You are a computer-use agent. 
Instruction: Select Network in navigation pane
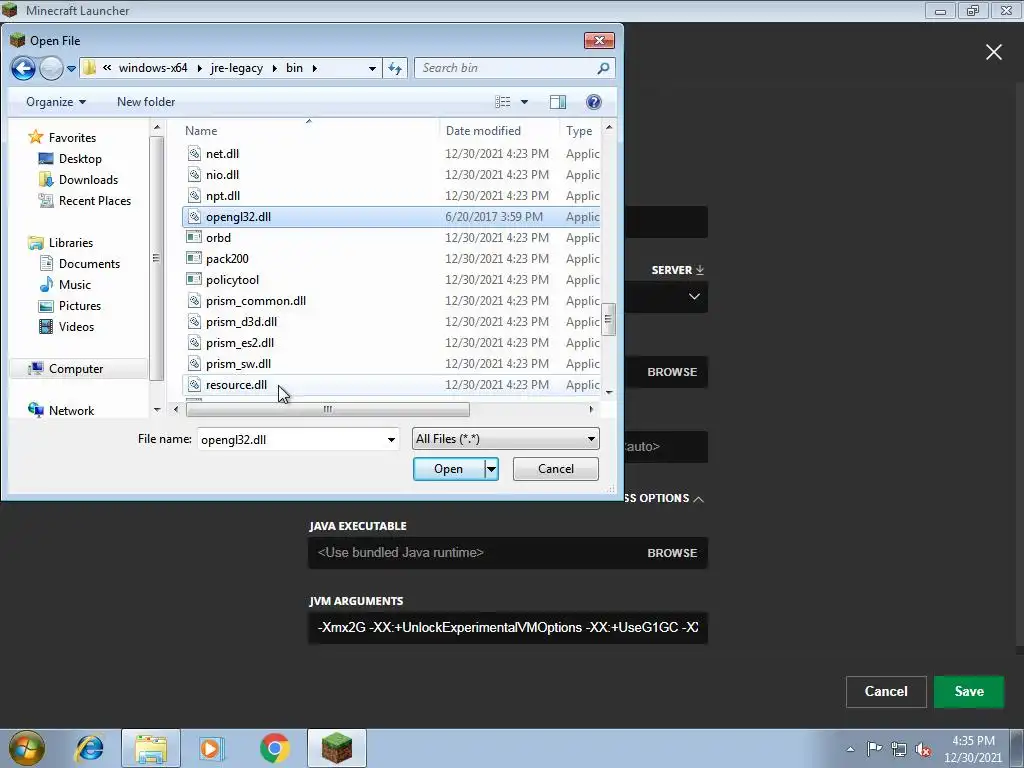pos(71,411)
